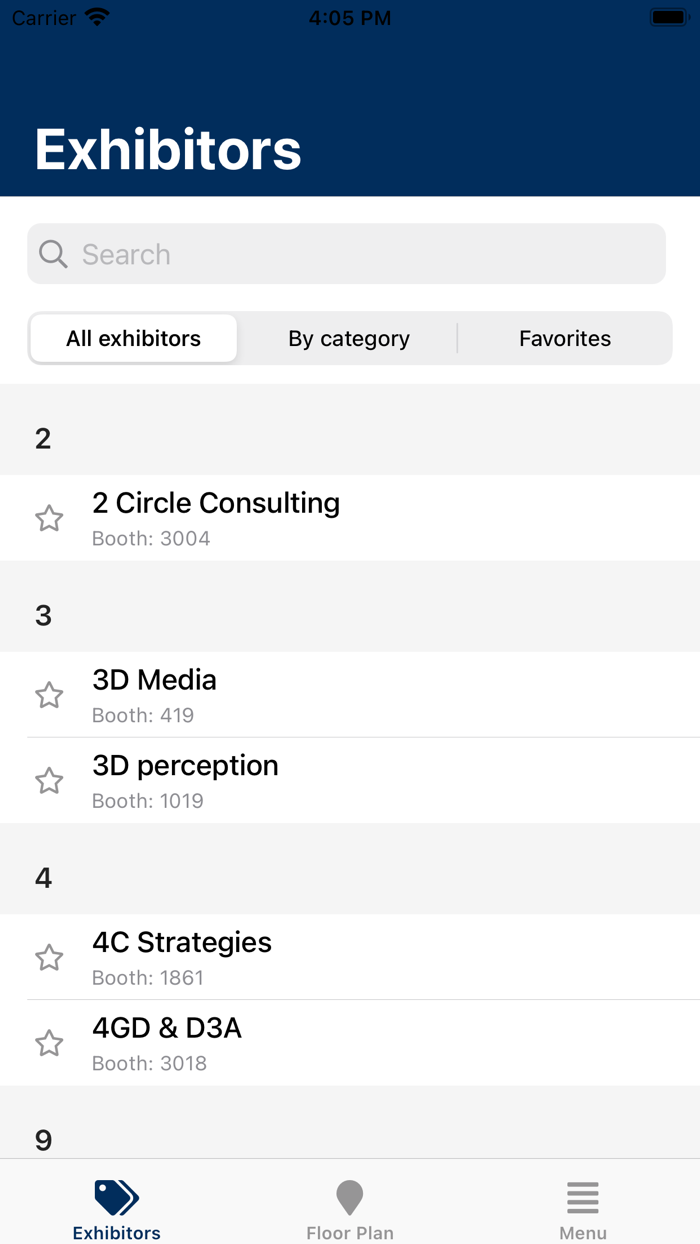Viewport: 700px width, 1244px height.
Task: Star the 3D perception exhibitor
Action: [x=49, y=781]
